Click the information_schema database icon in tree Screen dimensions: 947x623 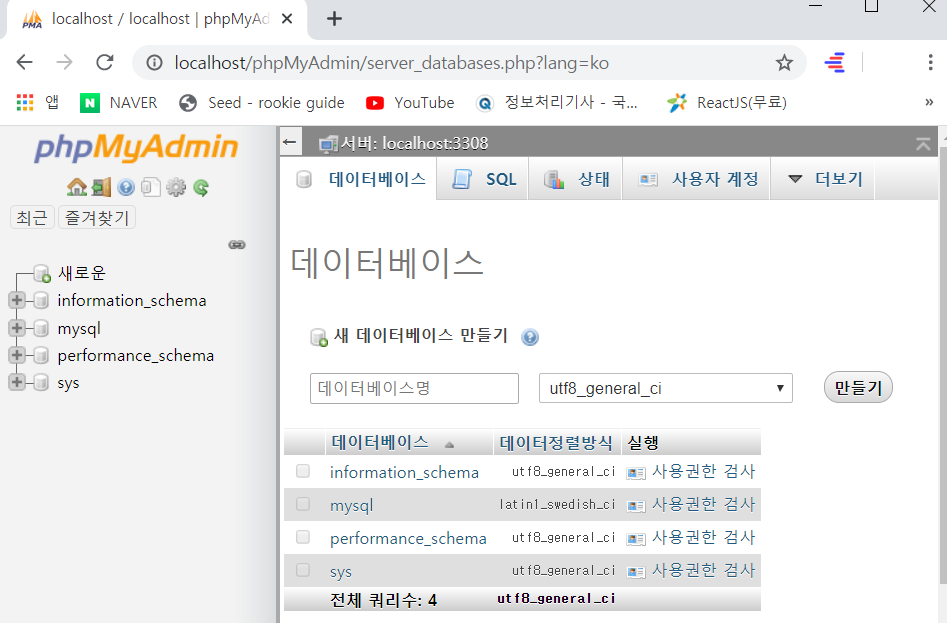[42, 300]
